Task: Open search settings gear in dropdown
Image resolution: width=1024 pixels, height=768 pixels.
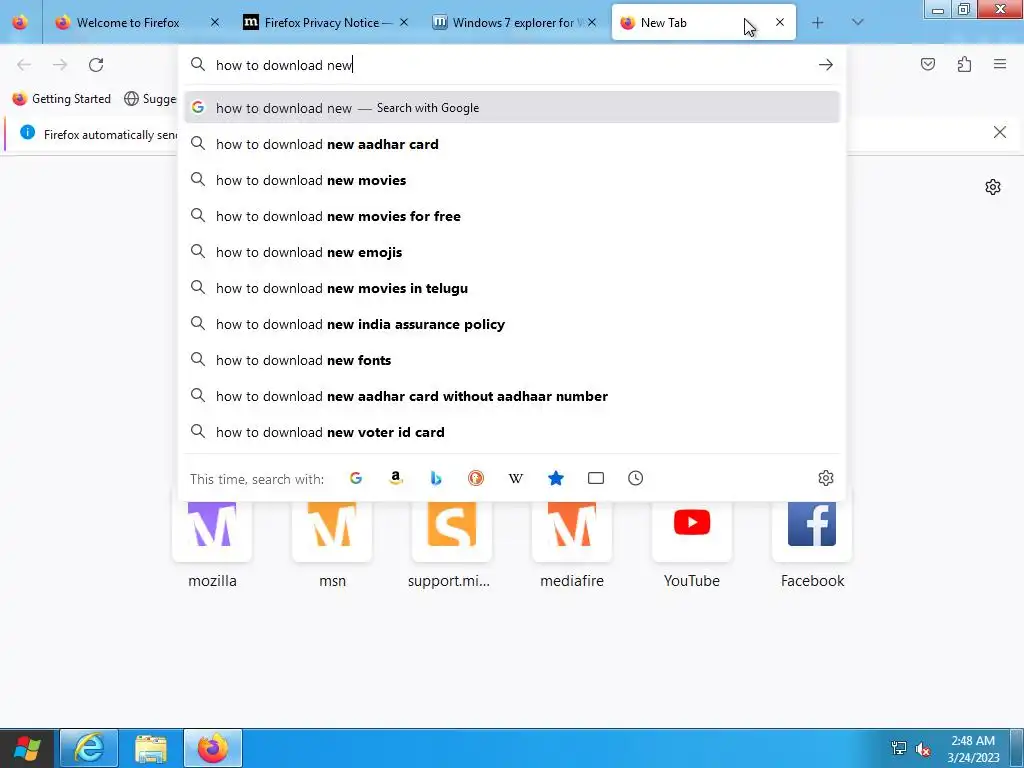Action: point(825,478)
